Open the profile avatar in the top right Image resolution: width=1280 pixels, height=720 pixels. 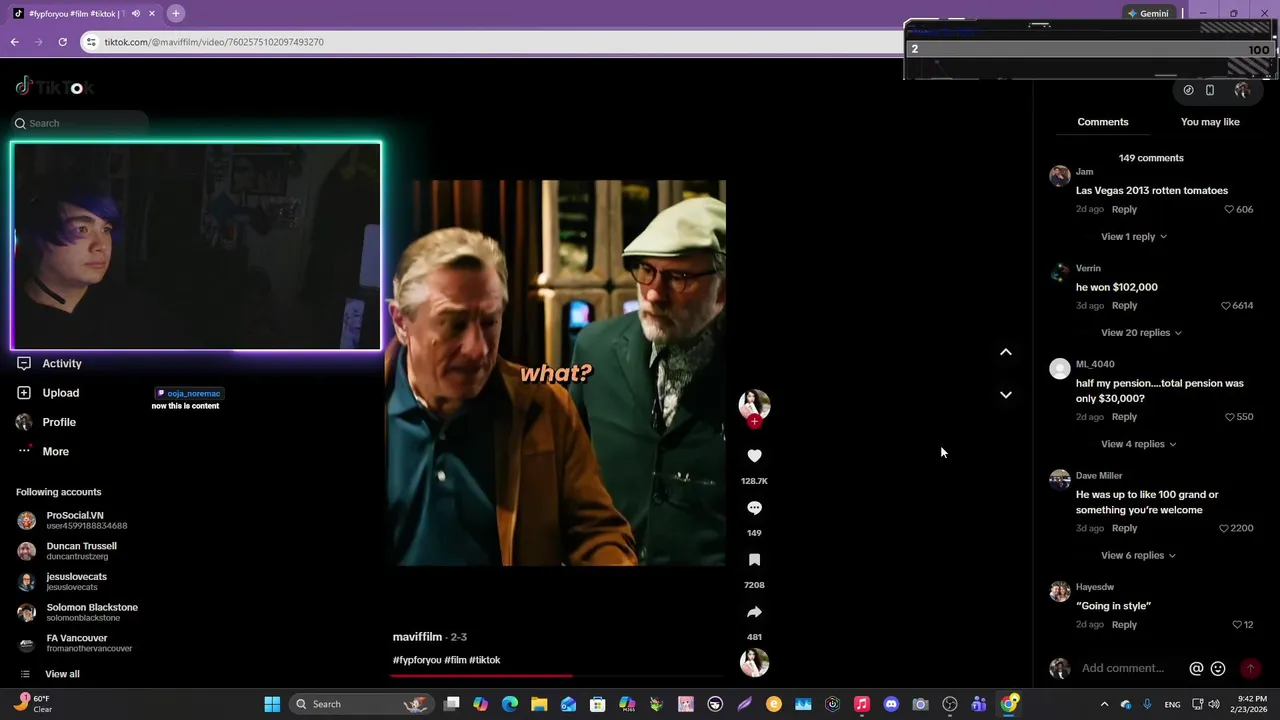click(x=1242, y=90)
